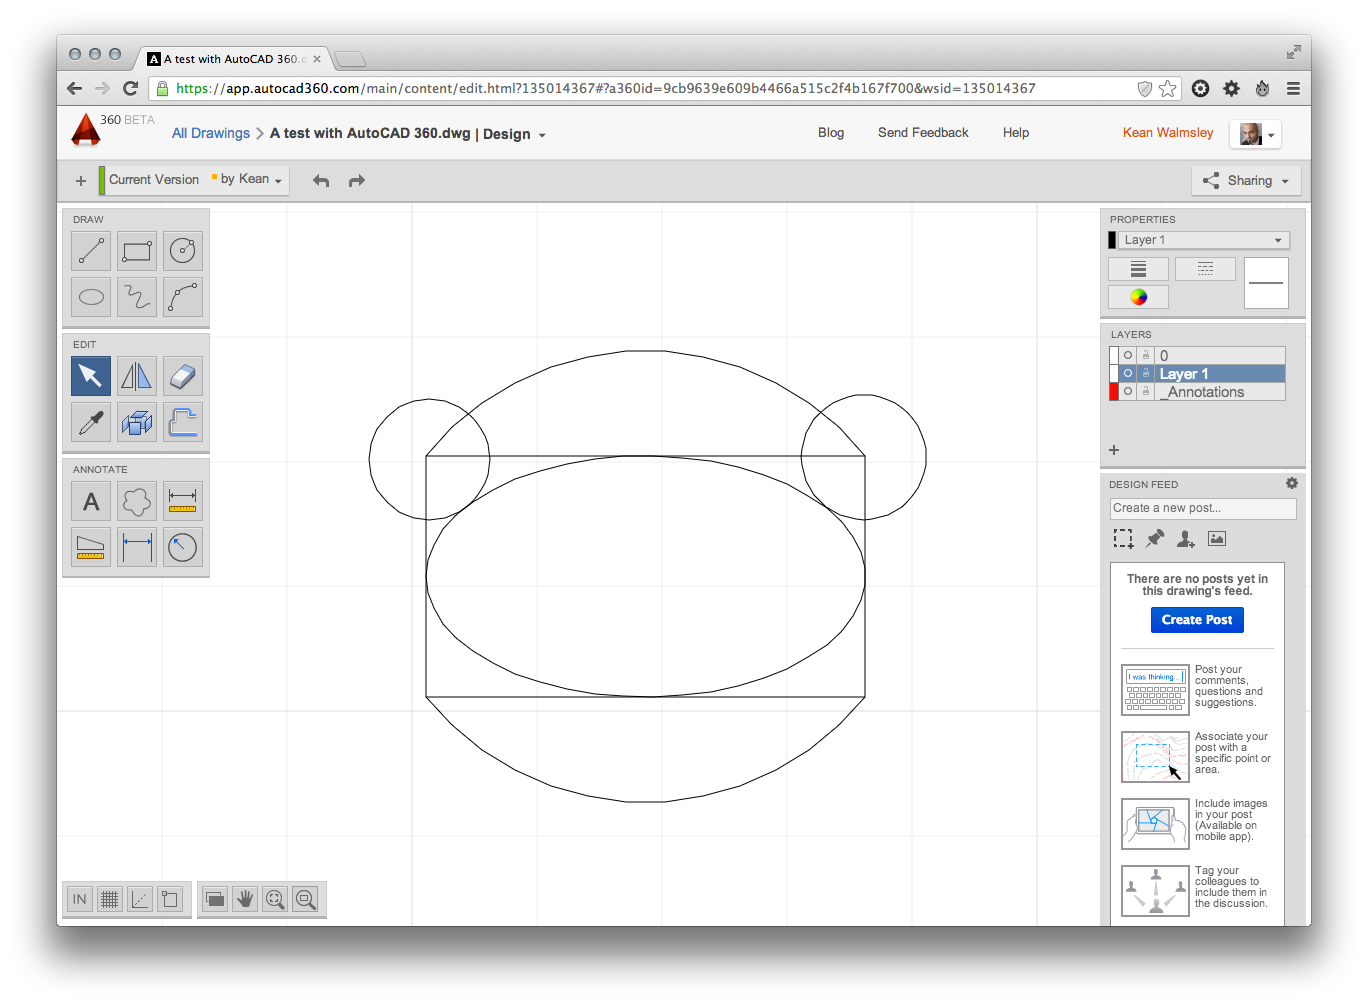Image resolution: width=1368 pixels, height=1005 pixels.
Task: Select the Ellipse draw tool
Action: pyautogui.click(x=91, y=297)
